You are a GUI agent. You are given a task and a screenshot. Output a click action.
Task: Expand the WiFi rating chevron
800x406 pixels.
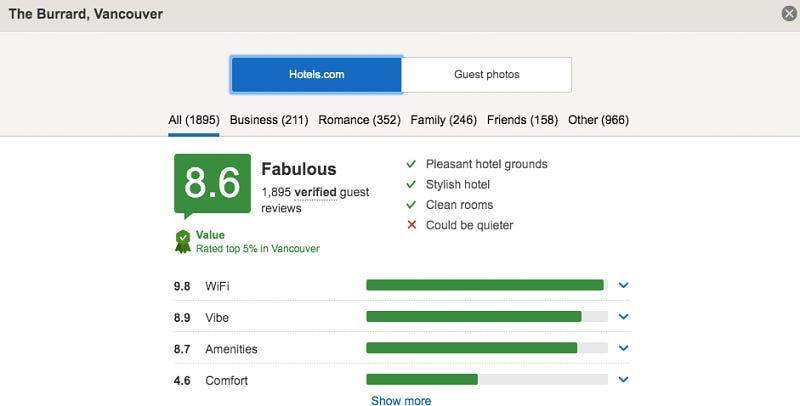pyautogui.click(x=623, y=285)
